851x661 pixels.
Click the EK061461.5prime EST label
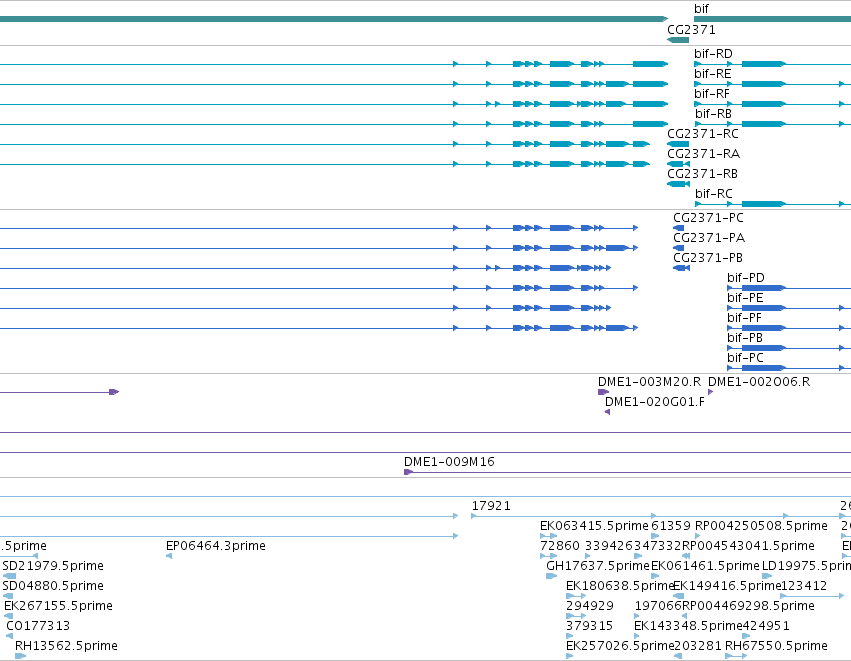705,566
